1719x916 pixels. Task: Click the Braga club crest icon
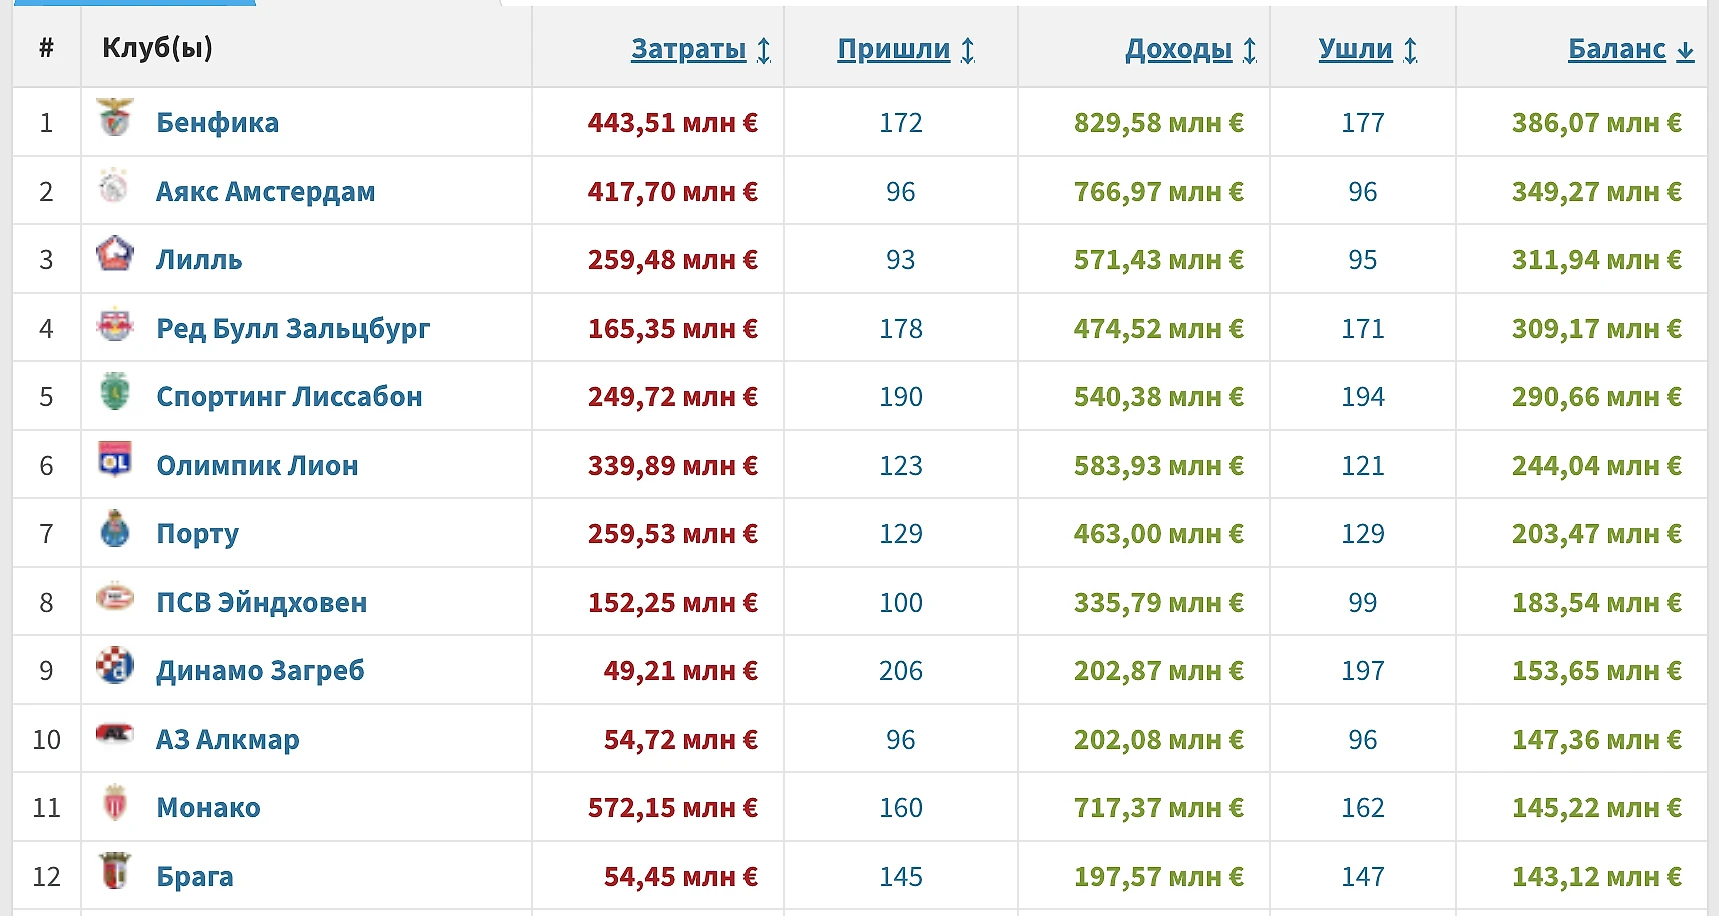click(x=115, y=871)
